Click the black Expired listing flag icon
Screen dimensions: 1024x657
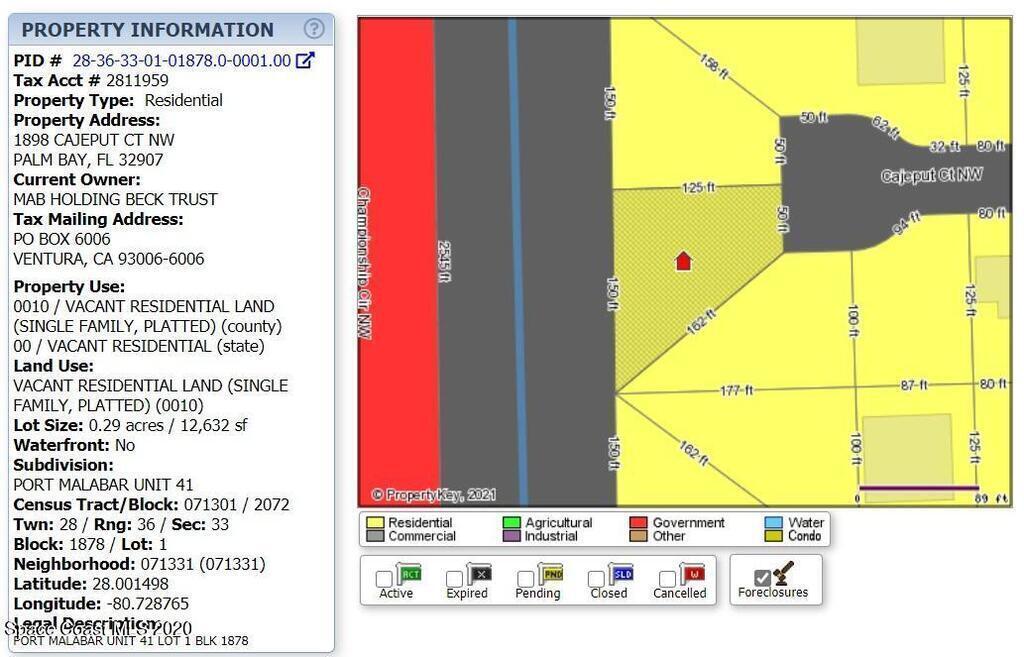click(x=480, y=574)
